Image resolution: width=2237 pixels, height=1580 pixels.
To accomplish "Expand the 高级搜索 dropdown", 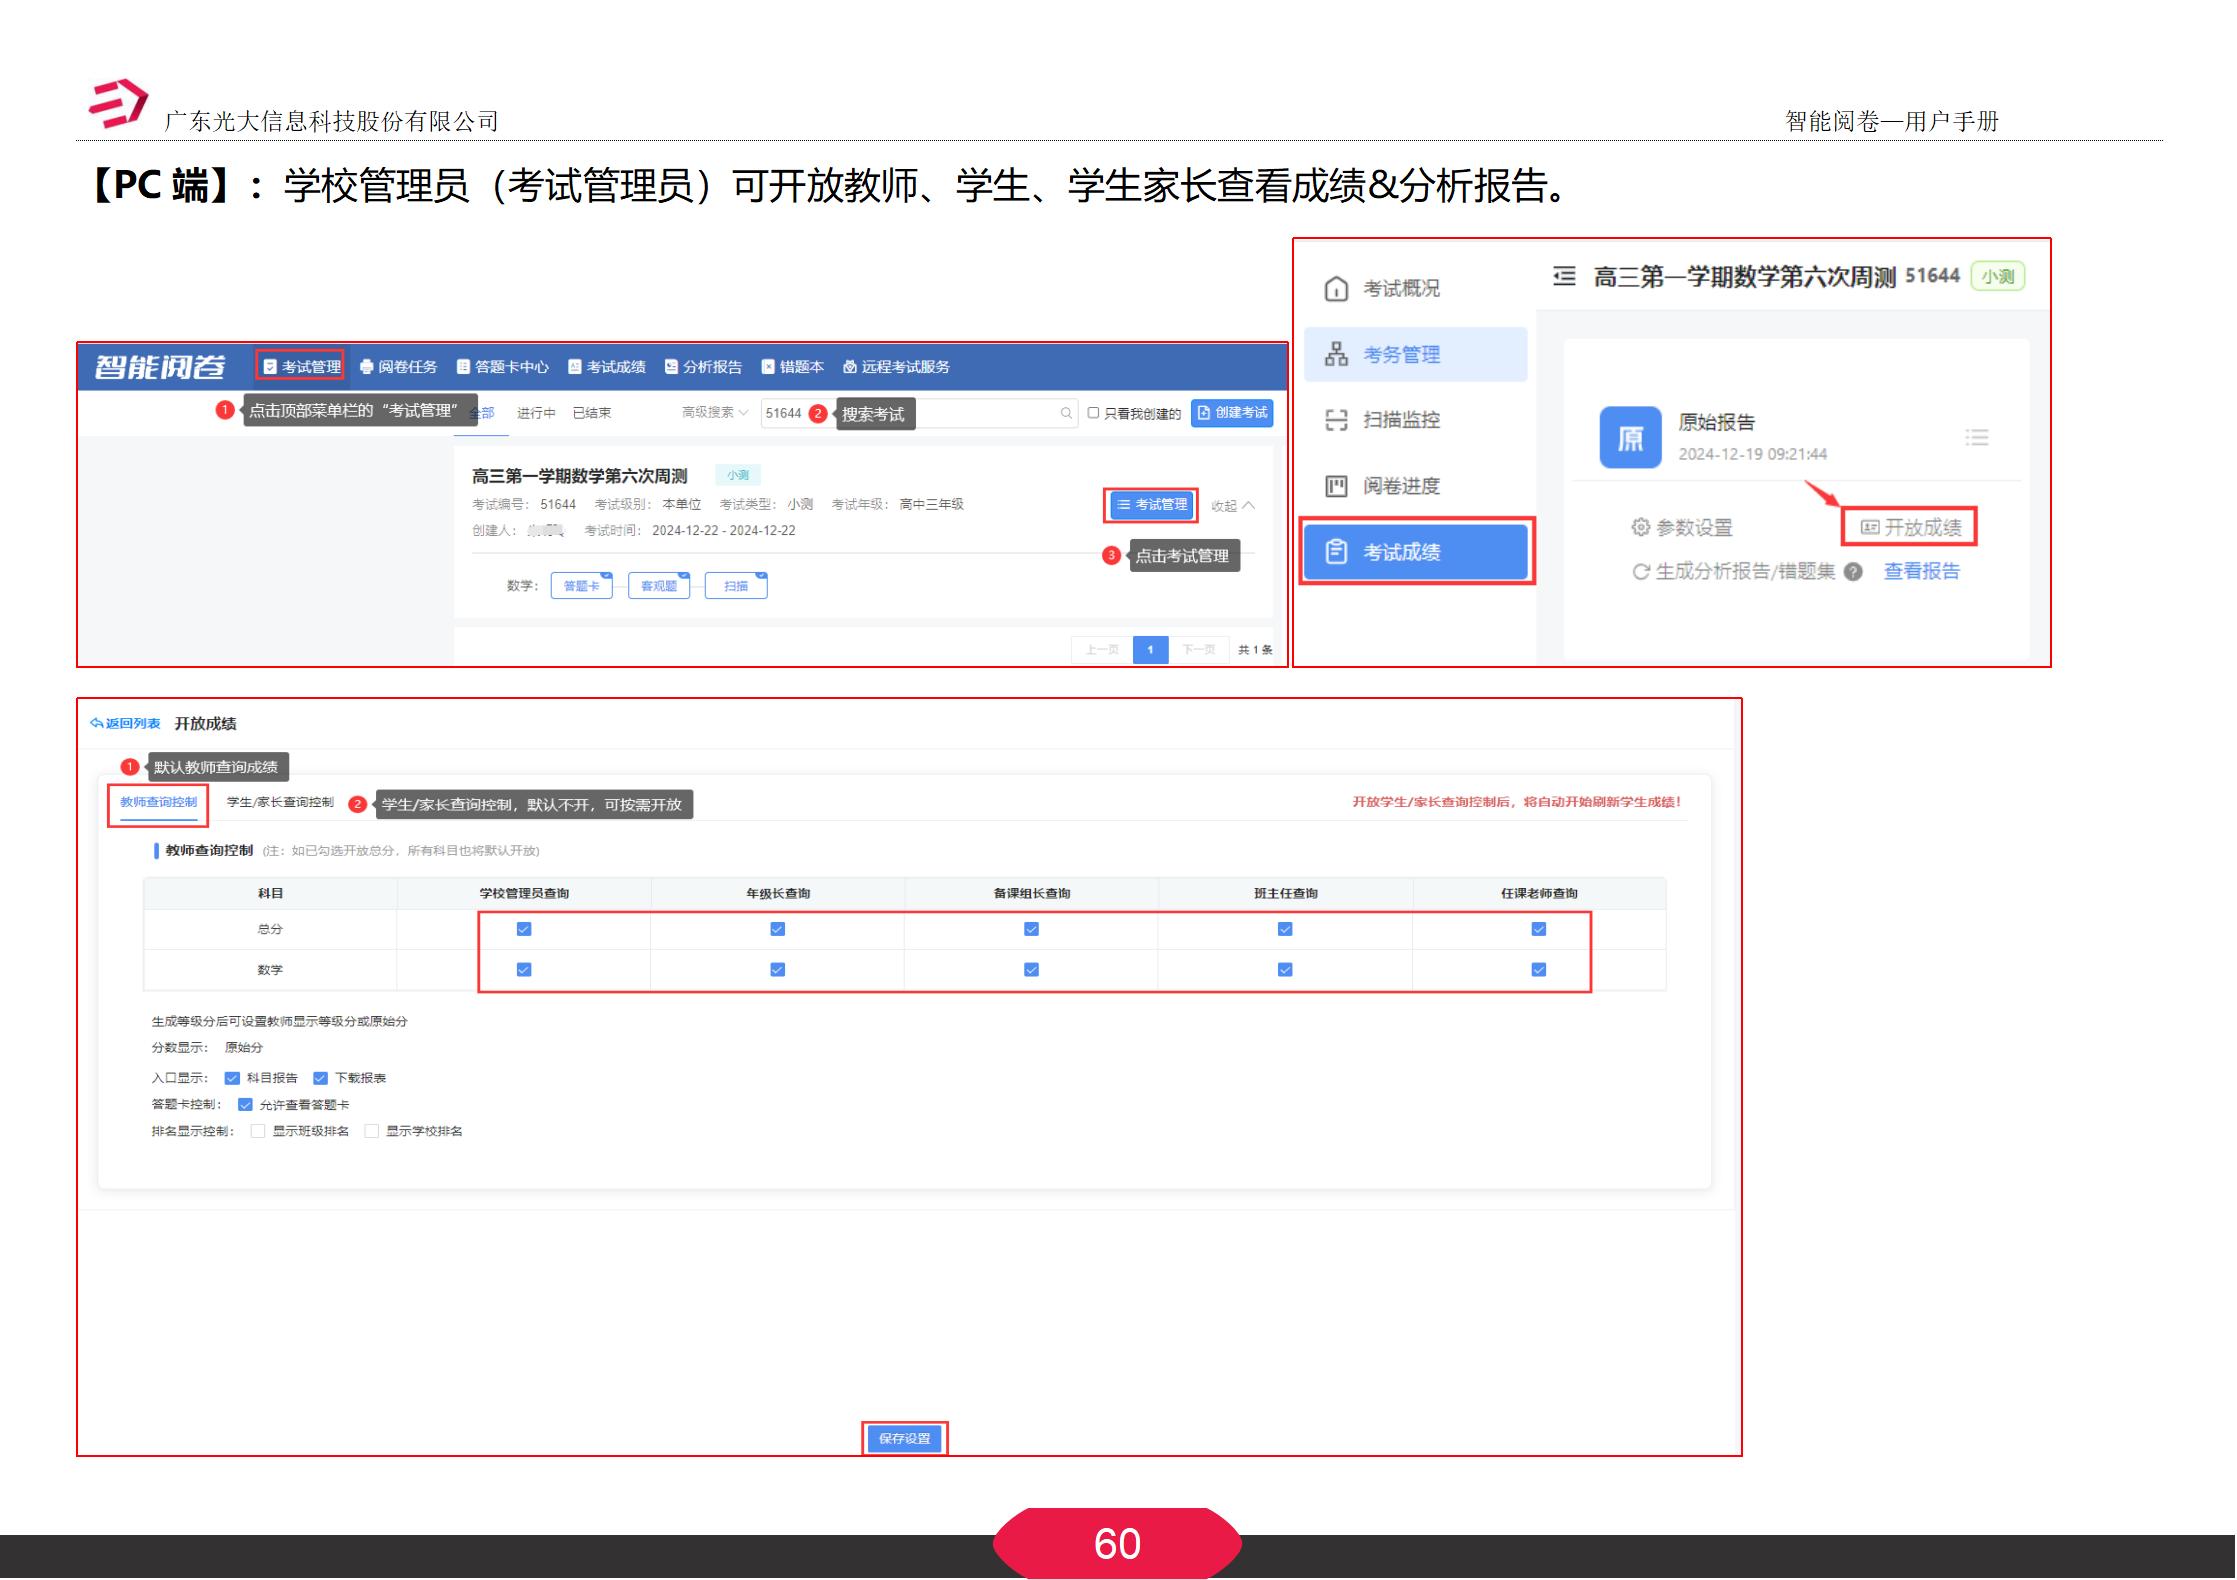I will point(711,412).
